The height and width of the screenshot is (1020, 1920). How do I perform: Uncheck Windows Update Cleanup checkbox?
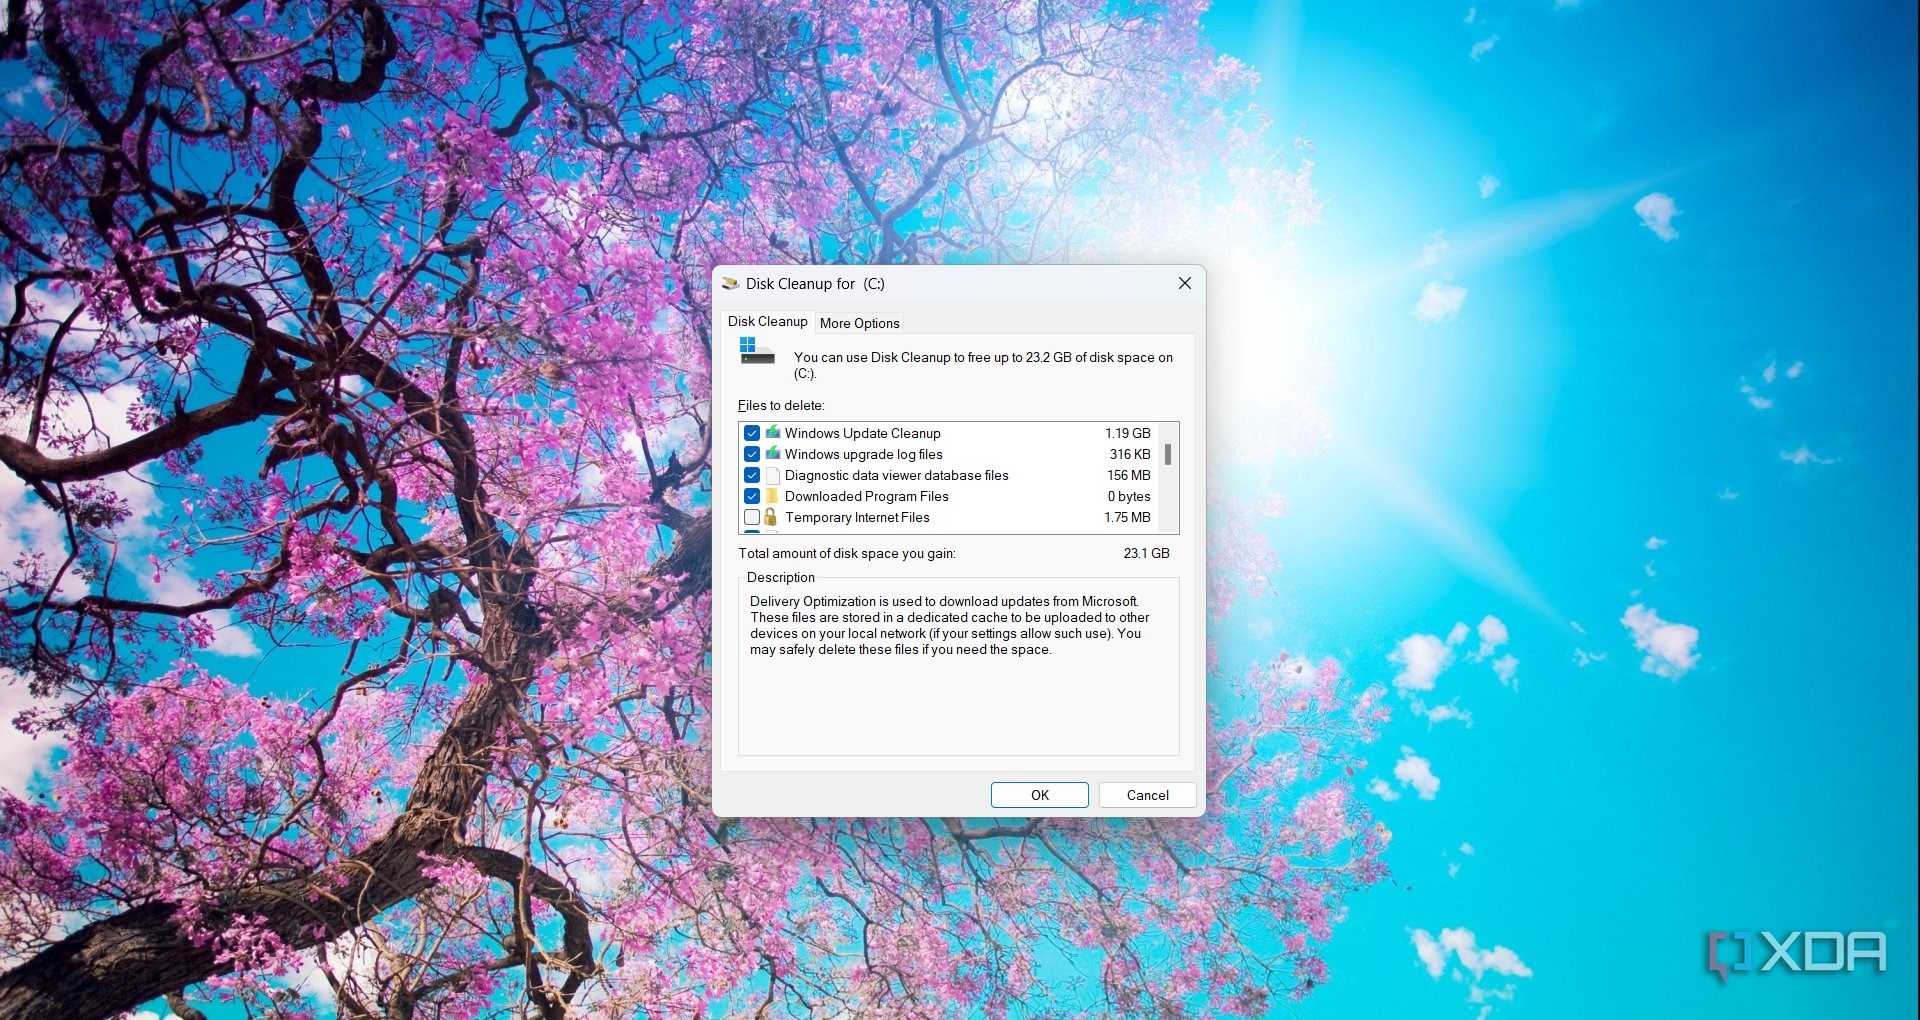point(752,433)
